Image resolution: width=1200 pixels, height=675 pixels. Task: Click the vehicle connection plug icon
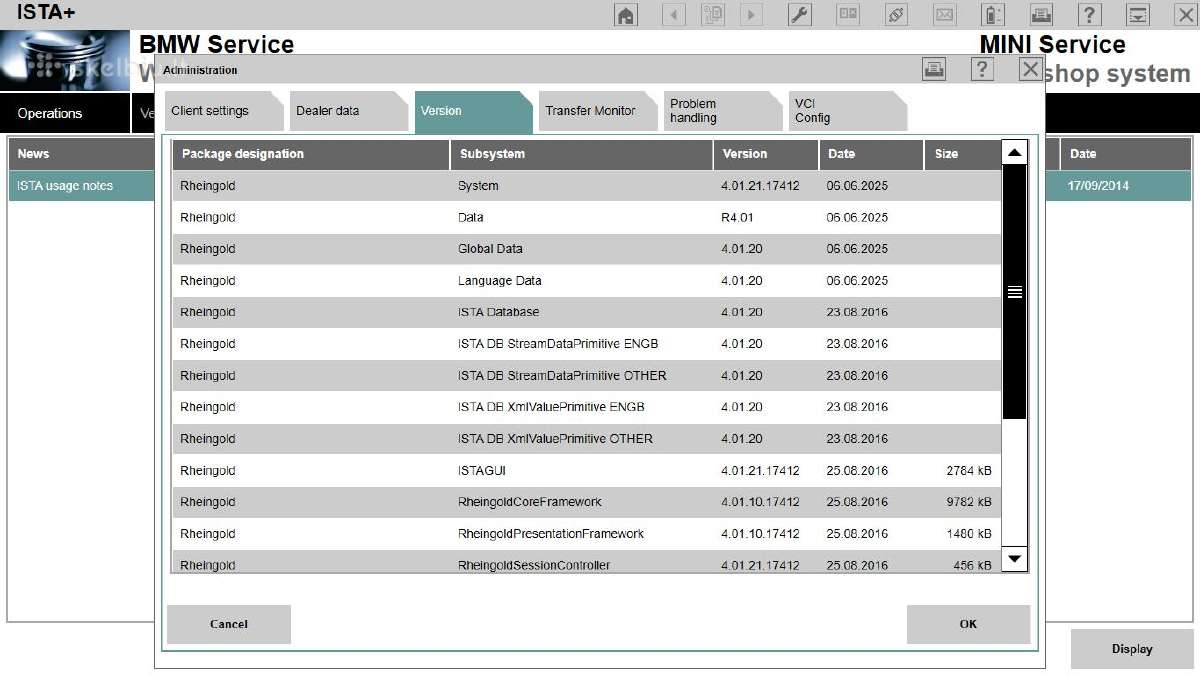pos(896,15)
